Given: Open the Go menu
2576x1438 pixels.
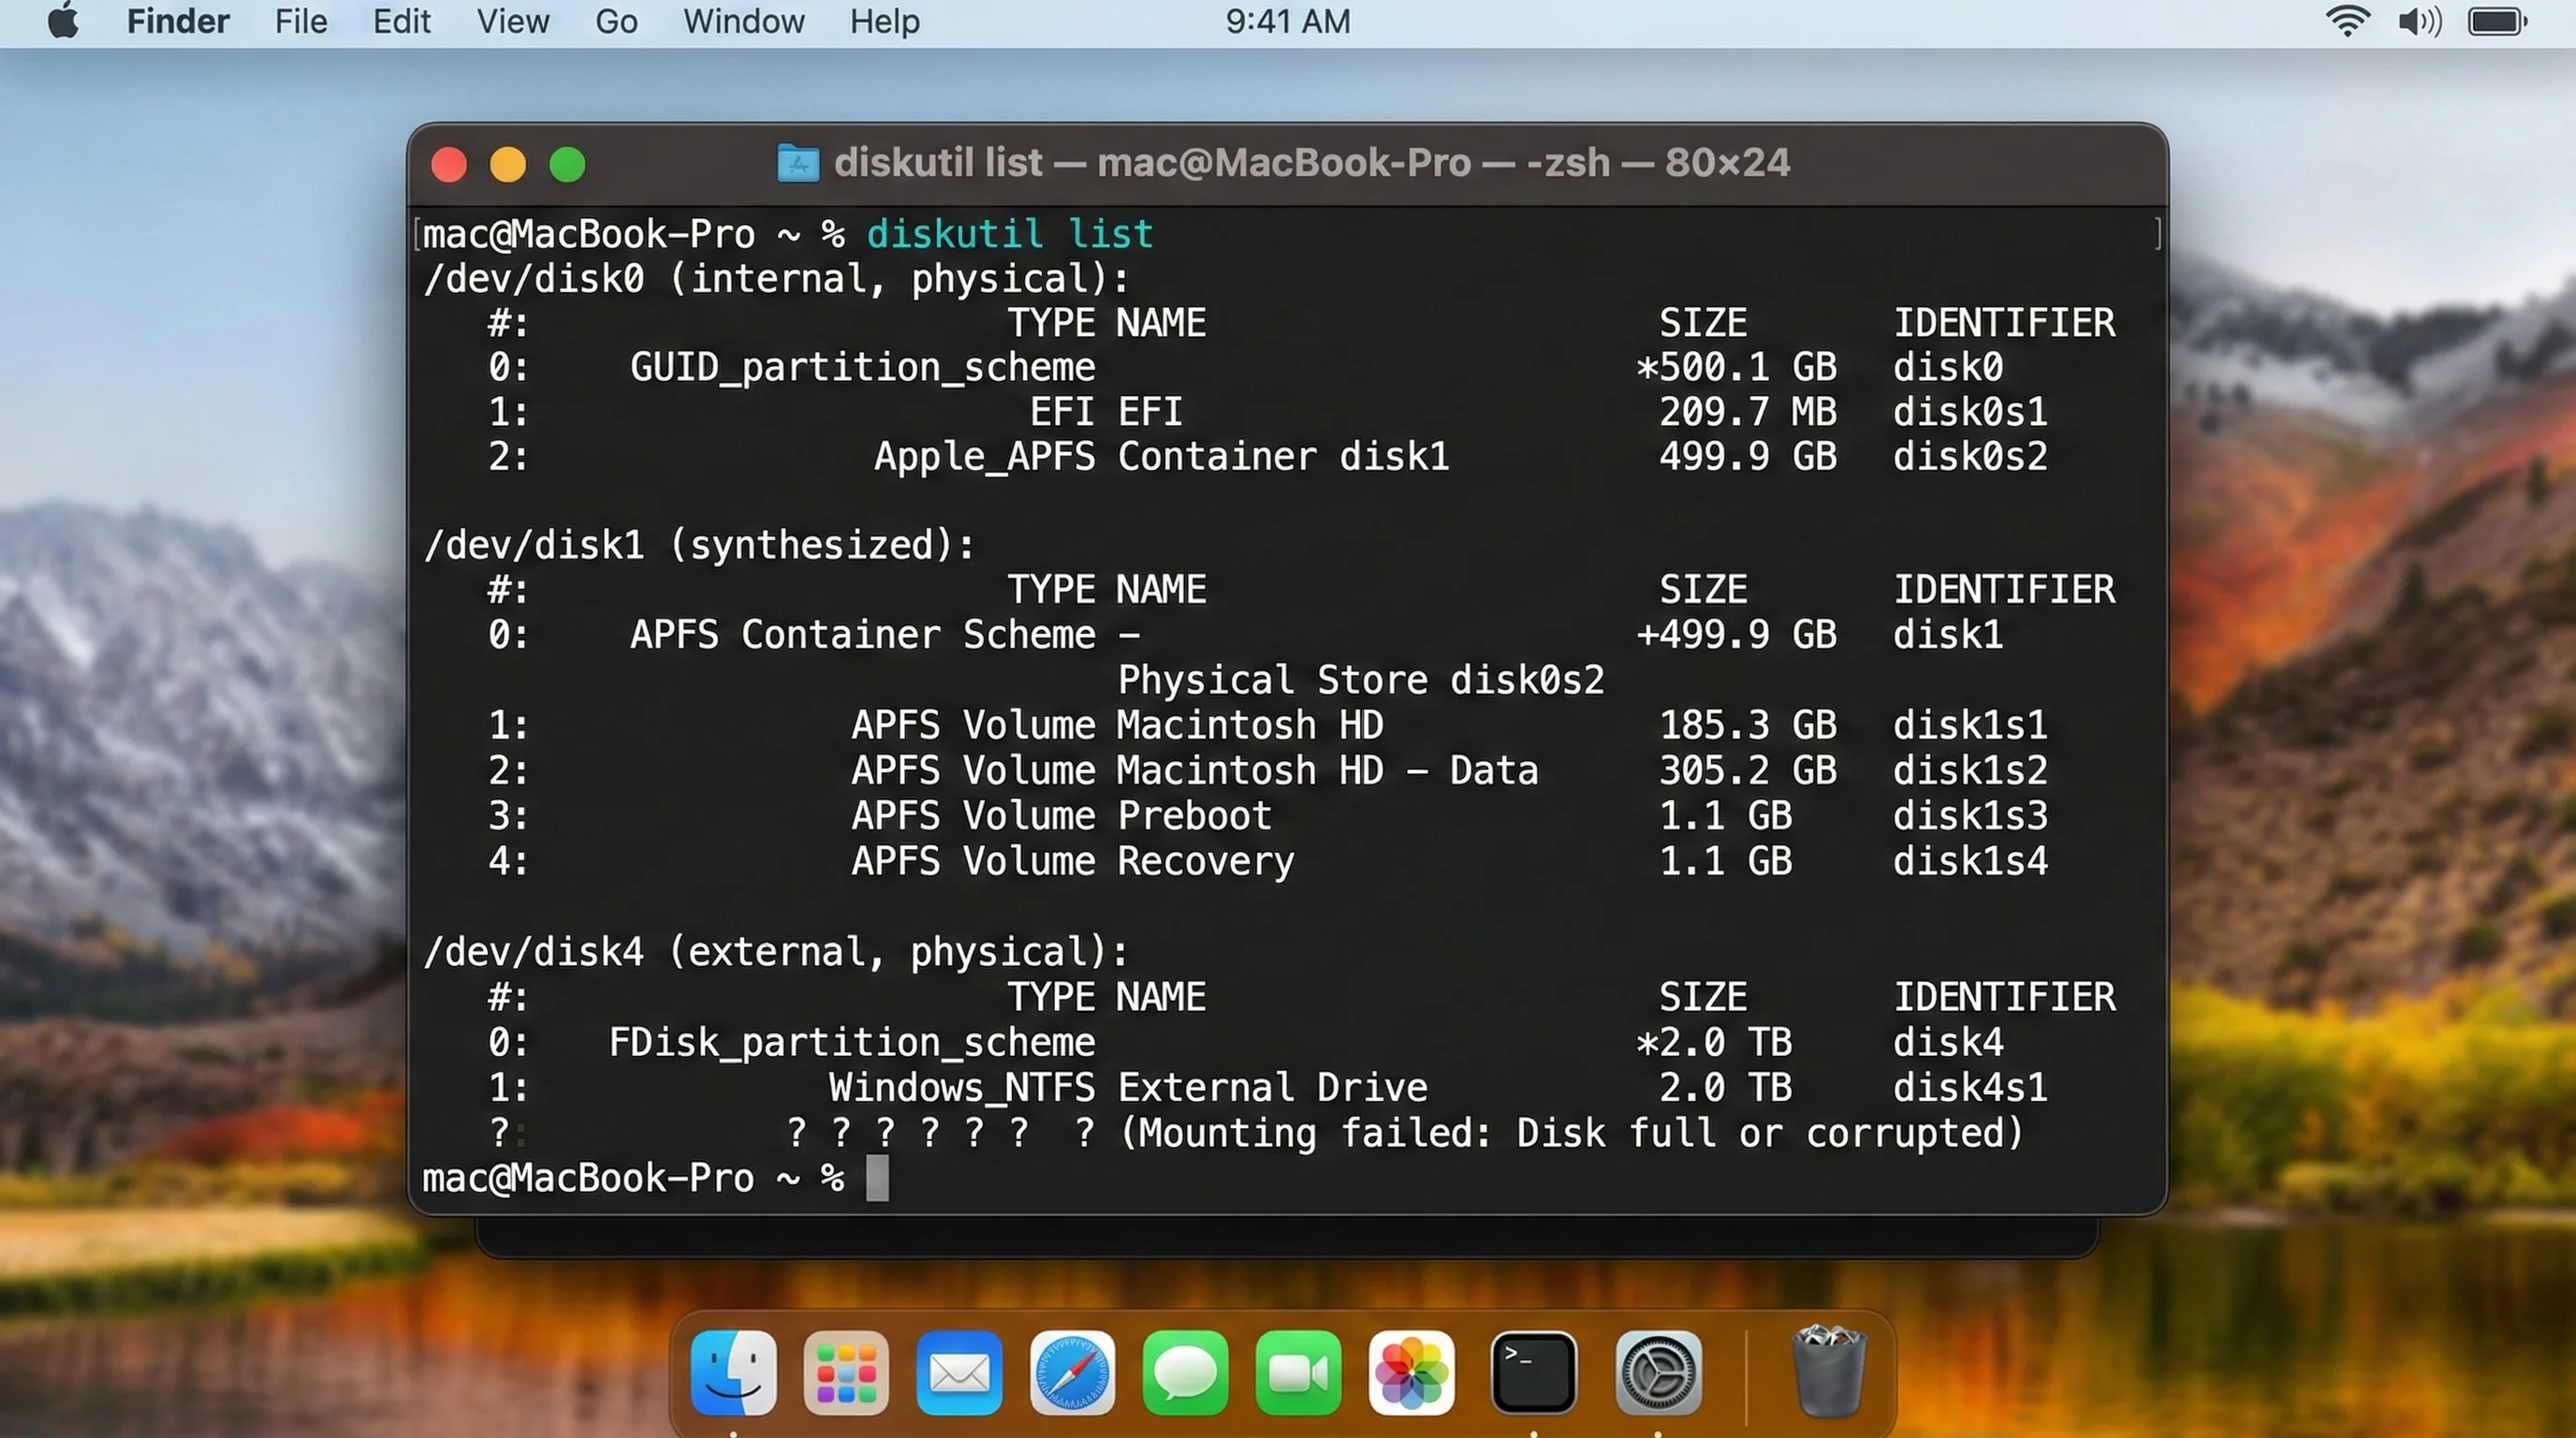Looking at the screenshot, I should point(616,21).
